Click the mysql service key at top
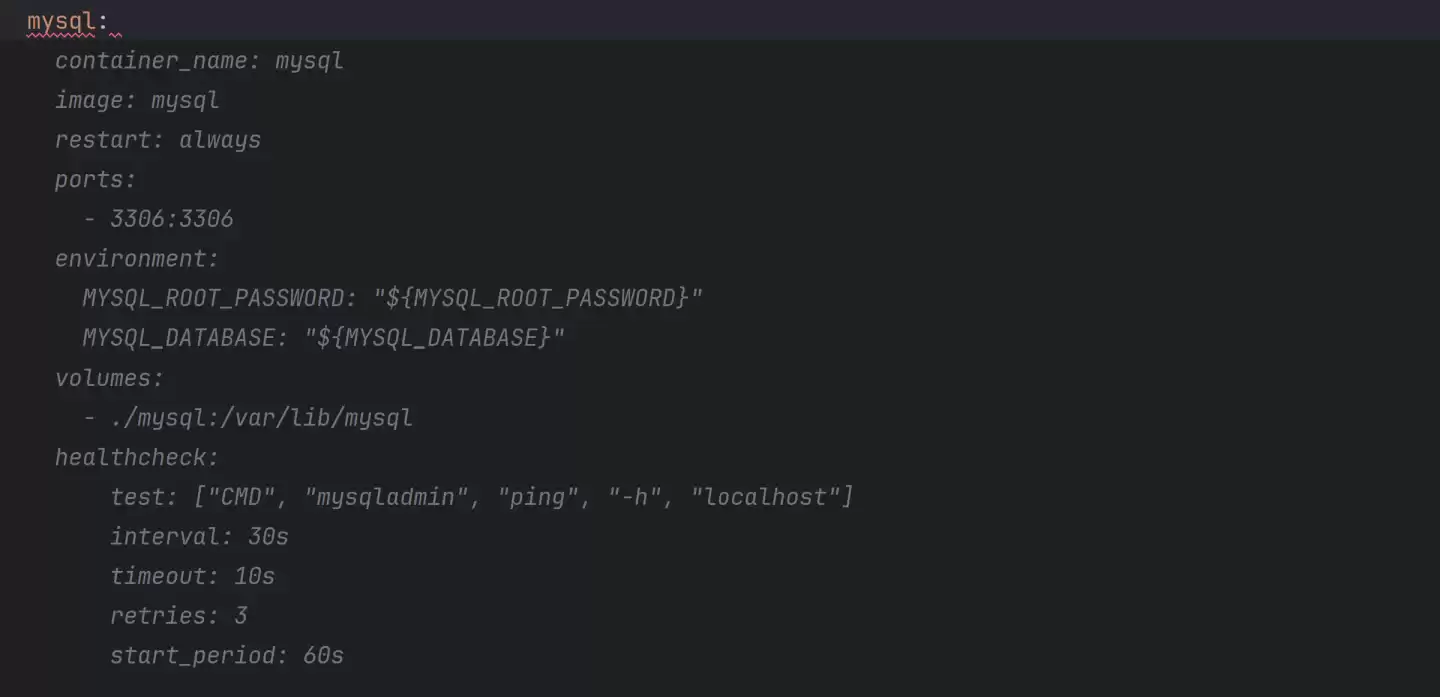The height and width of the screenshot is (697, 1440). 61,22
